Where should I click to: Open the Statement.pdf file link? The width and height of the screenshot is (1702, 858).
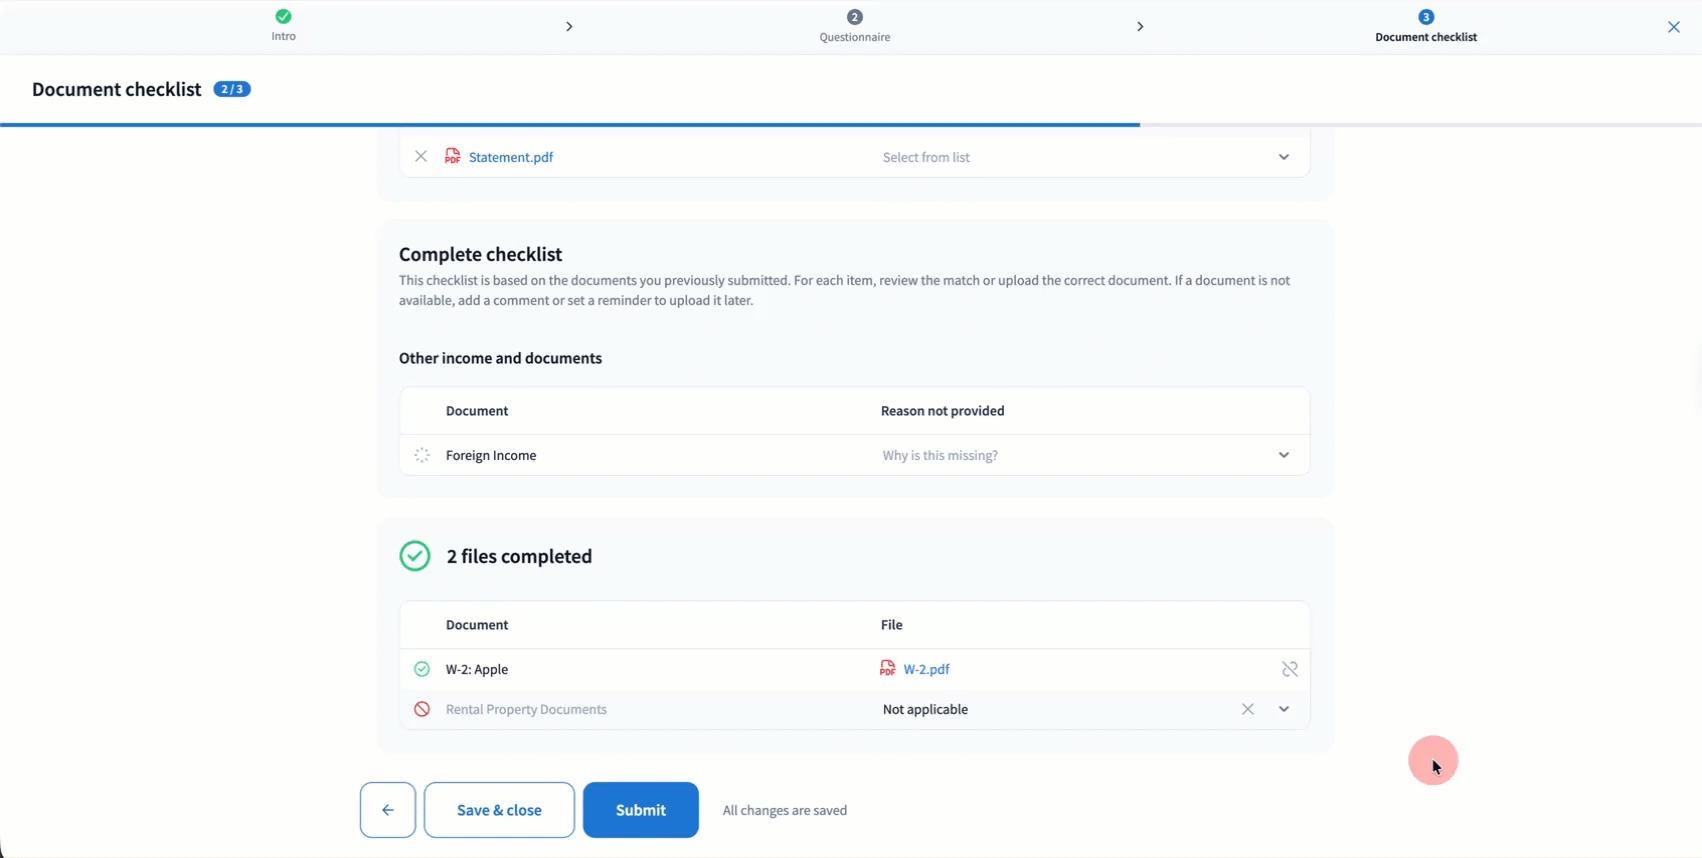click(x=511, y=157)
